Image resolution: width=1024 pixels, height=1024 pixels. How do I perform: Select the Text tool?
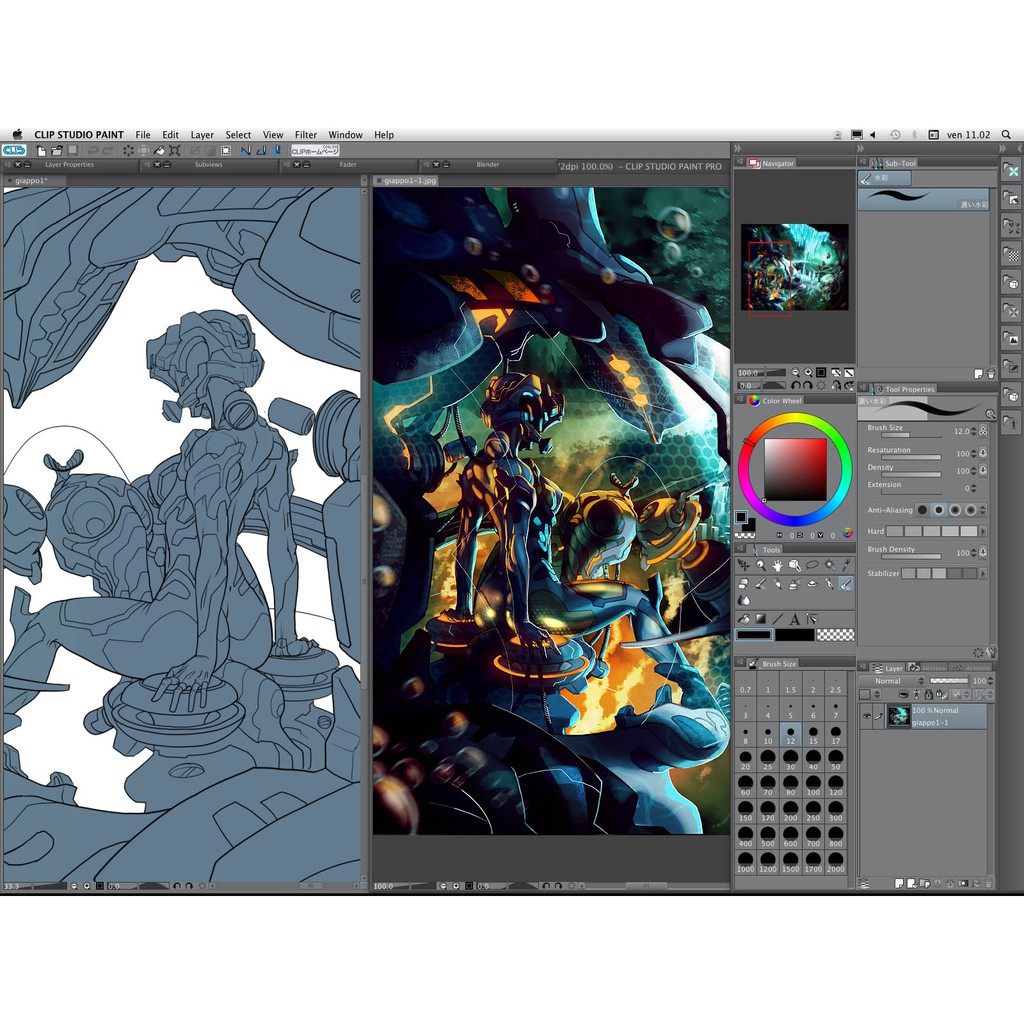coord(794,619)
